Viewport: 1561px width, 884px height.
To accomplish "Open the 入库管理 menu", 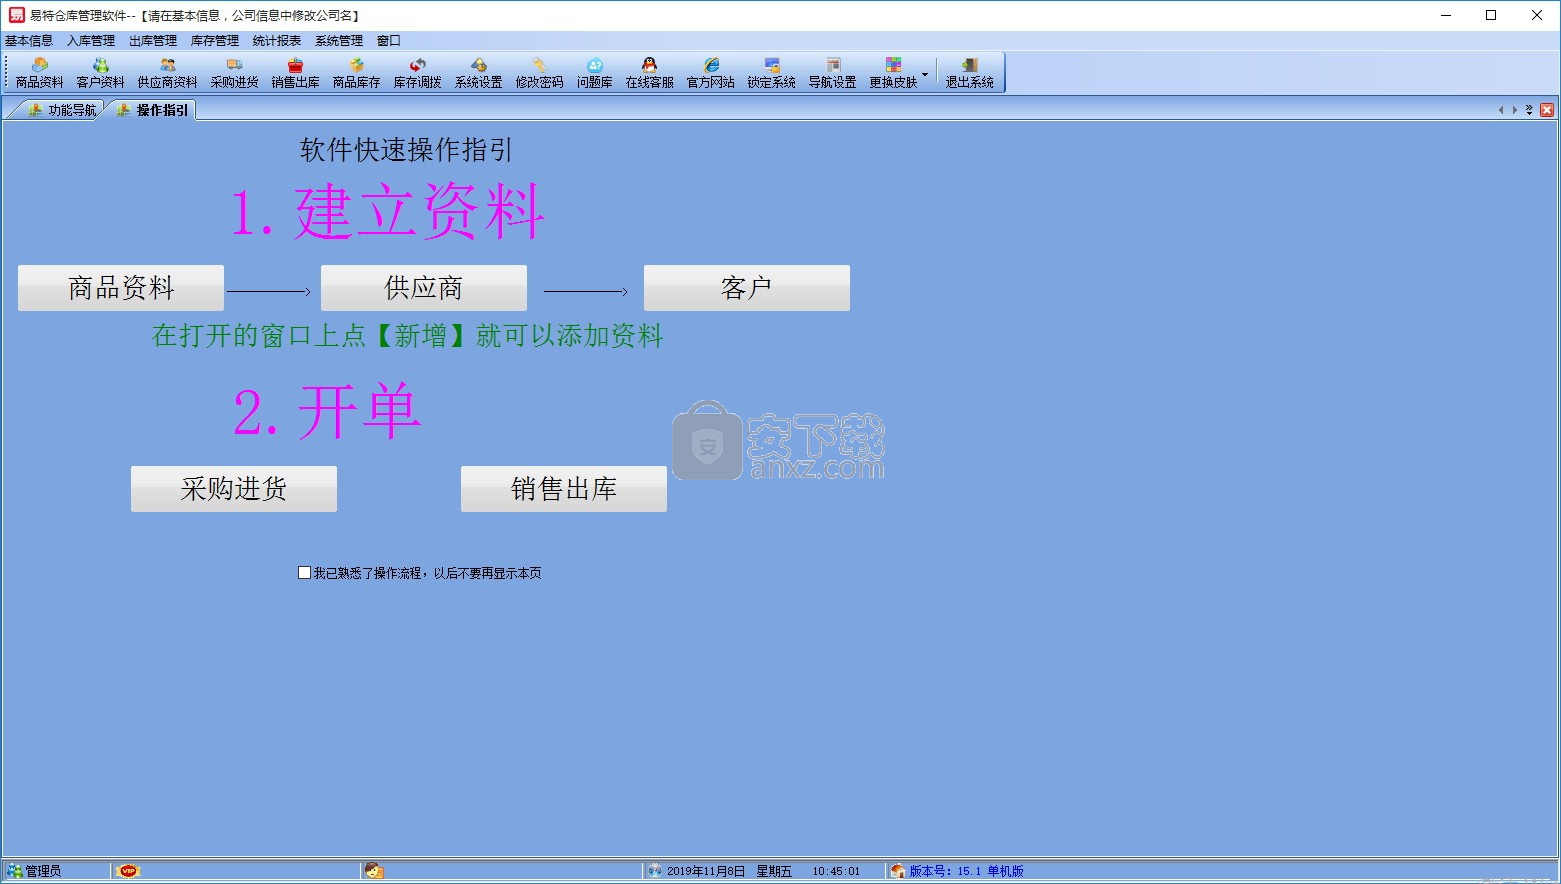I will pyautogui.click(x=91, y=41).
